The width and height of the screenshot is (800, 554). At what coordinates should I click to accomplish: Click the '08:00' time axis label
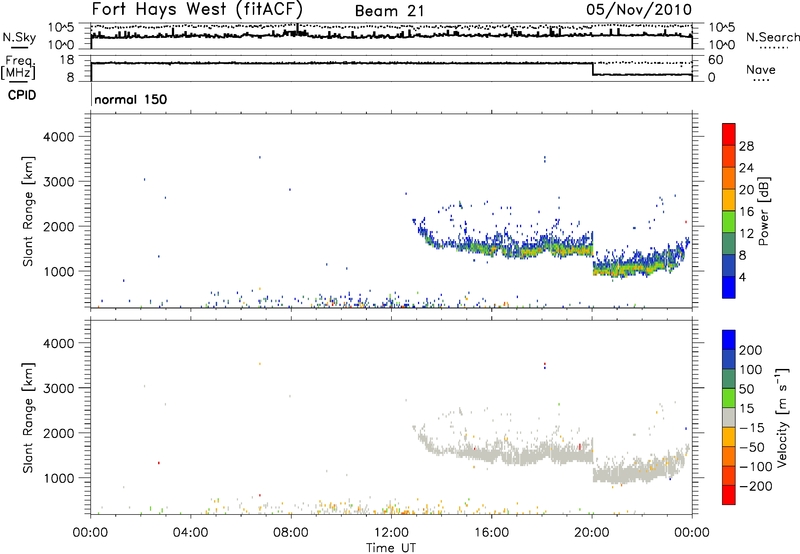(x=290, y=533)
